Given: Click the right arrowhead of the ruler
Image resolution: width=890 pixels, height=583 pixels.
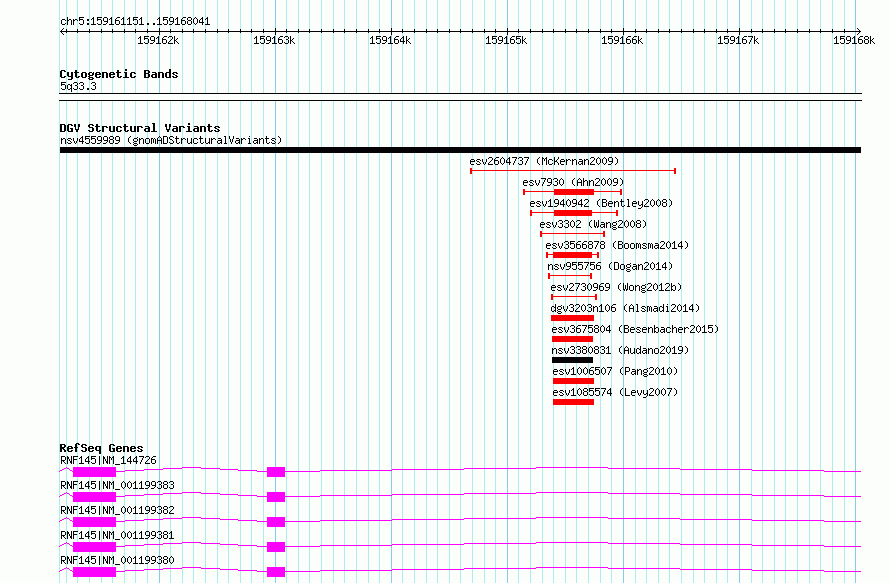Looking at the screenshot, I should [858, 32].
